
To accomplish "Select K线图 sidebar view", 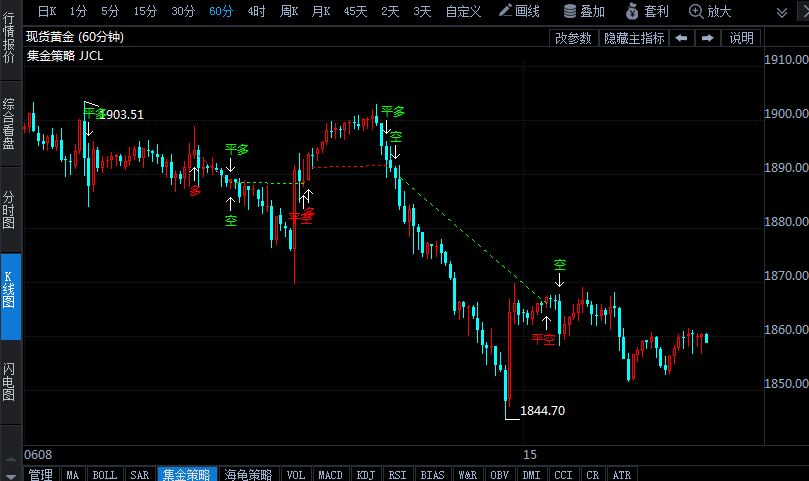I will pyautogui.click(x=10, y=296).
